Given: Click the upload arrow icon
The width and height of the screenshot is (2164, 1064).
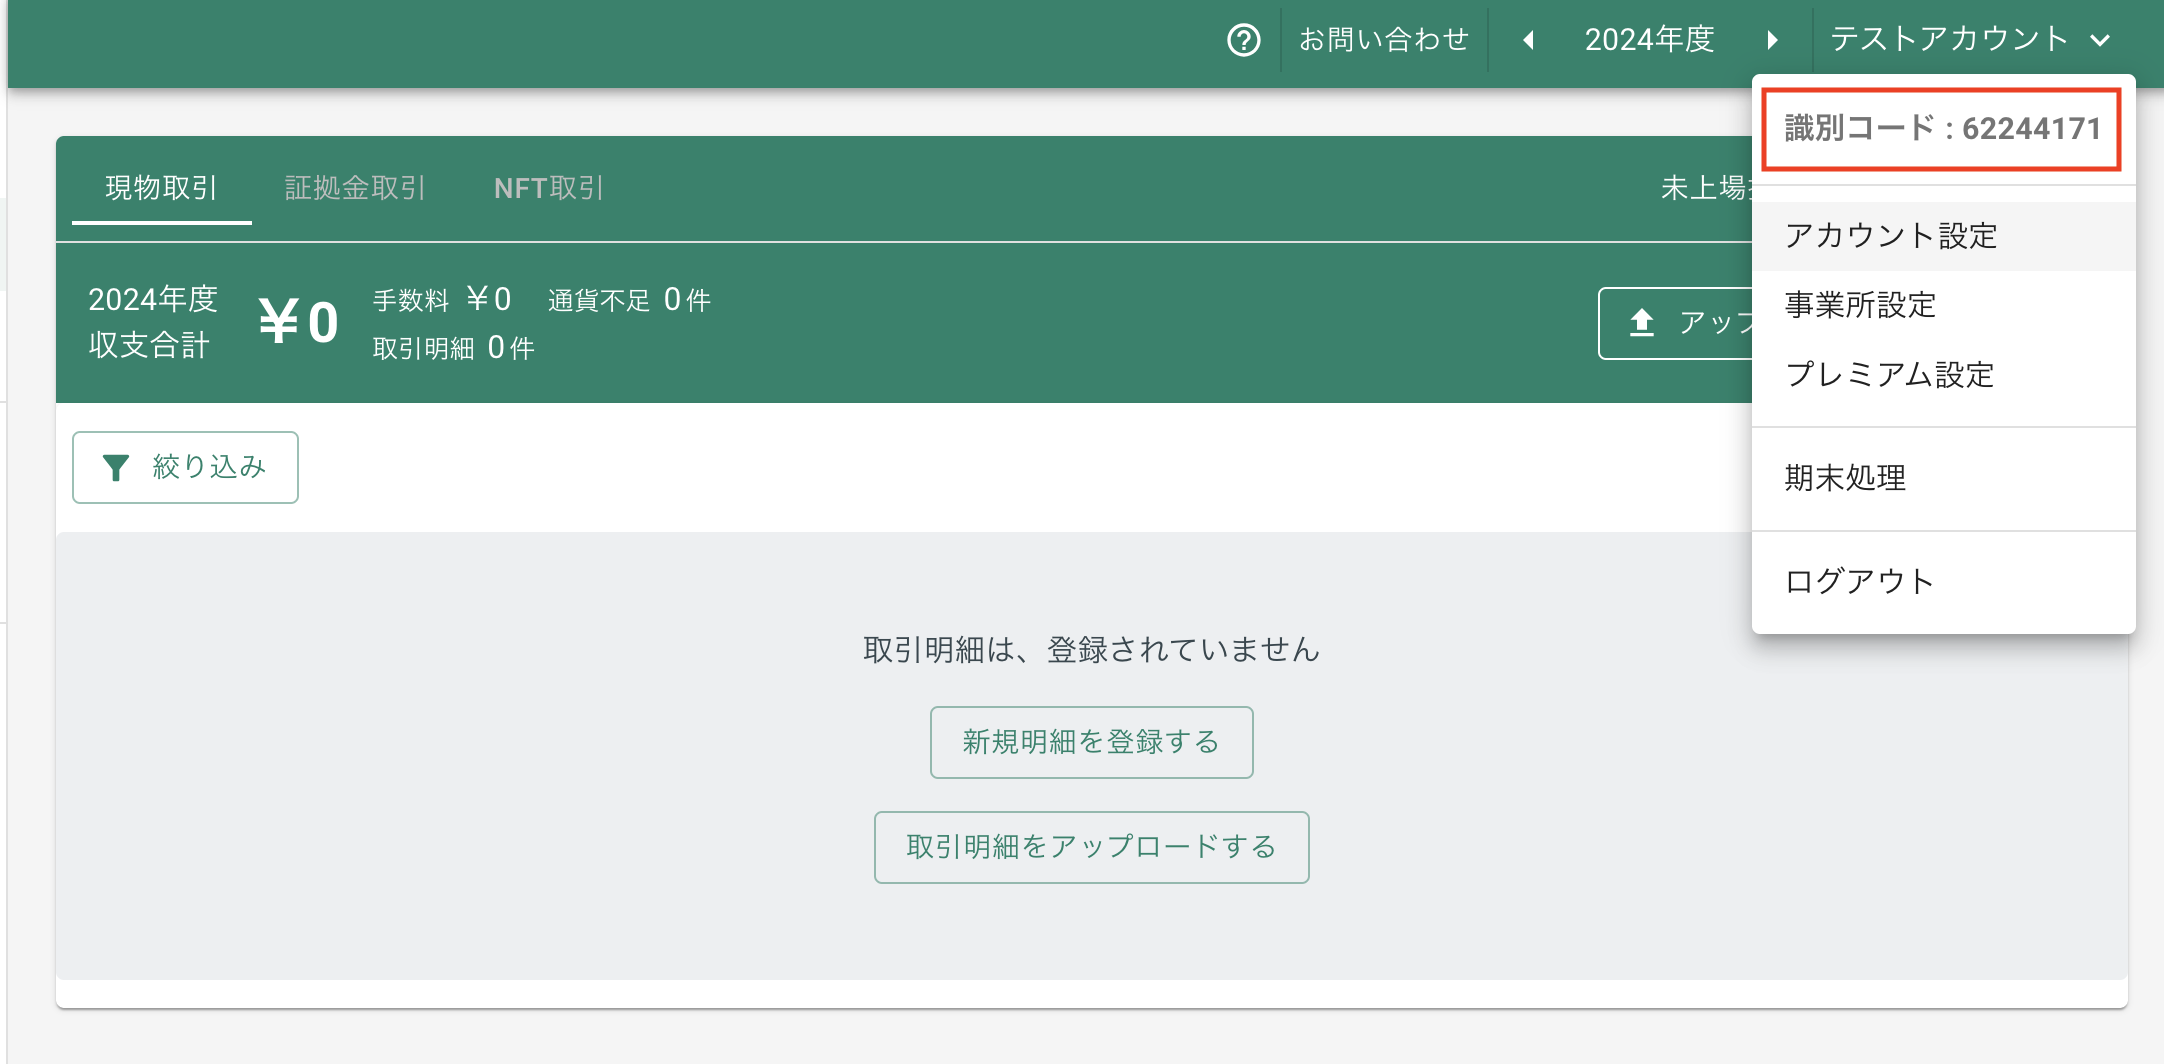Looking at the screenshot, I should pyautogui.click(x=1642, y=322).
